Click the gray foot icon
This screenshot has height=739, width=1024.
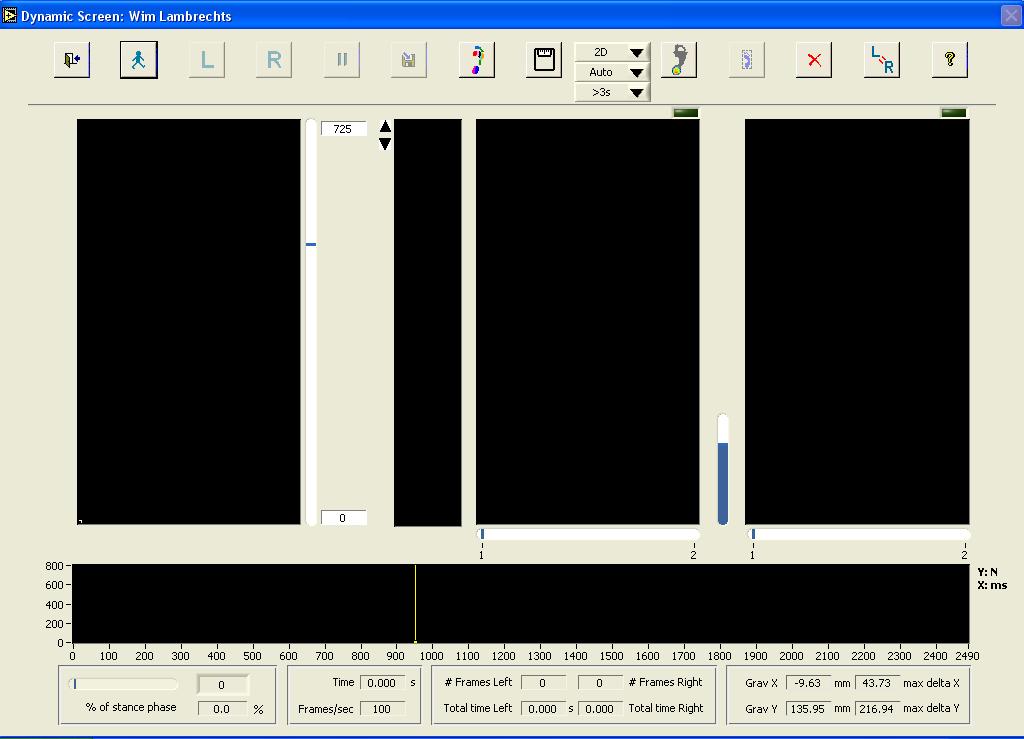tap(679, 60)
